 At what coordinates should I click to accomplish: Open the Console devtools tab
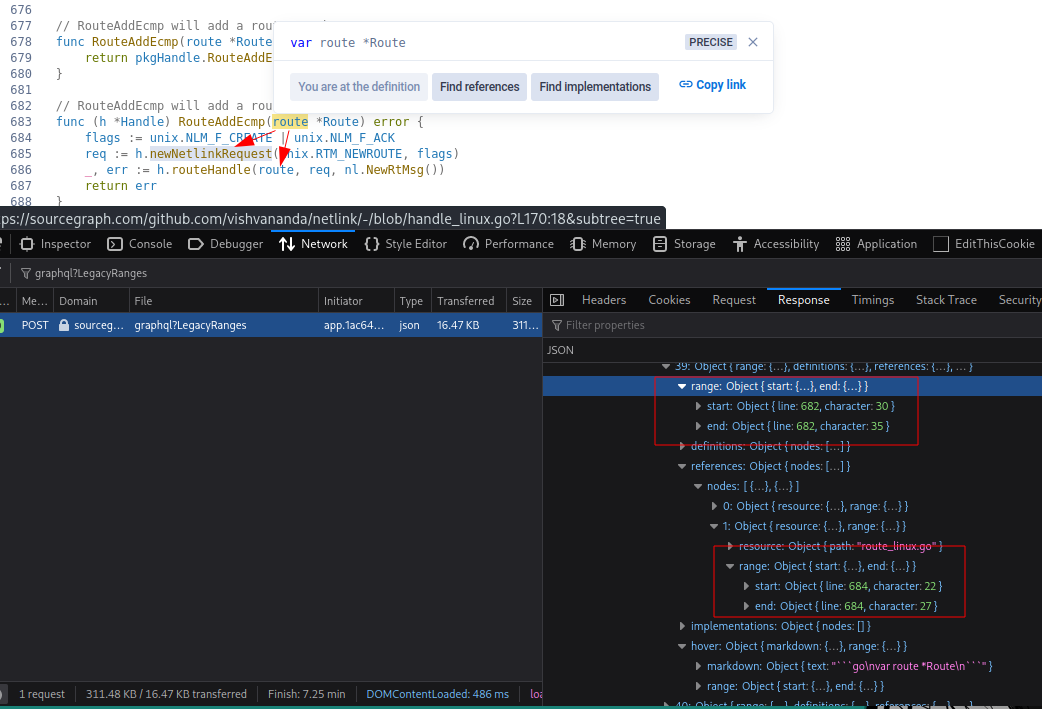[x=140, y=244]
